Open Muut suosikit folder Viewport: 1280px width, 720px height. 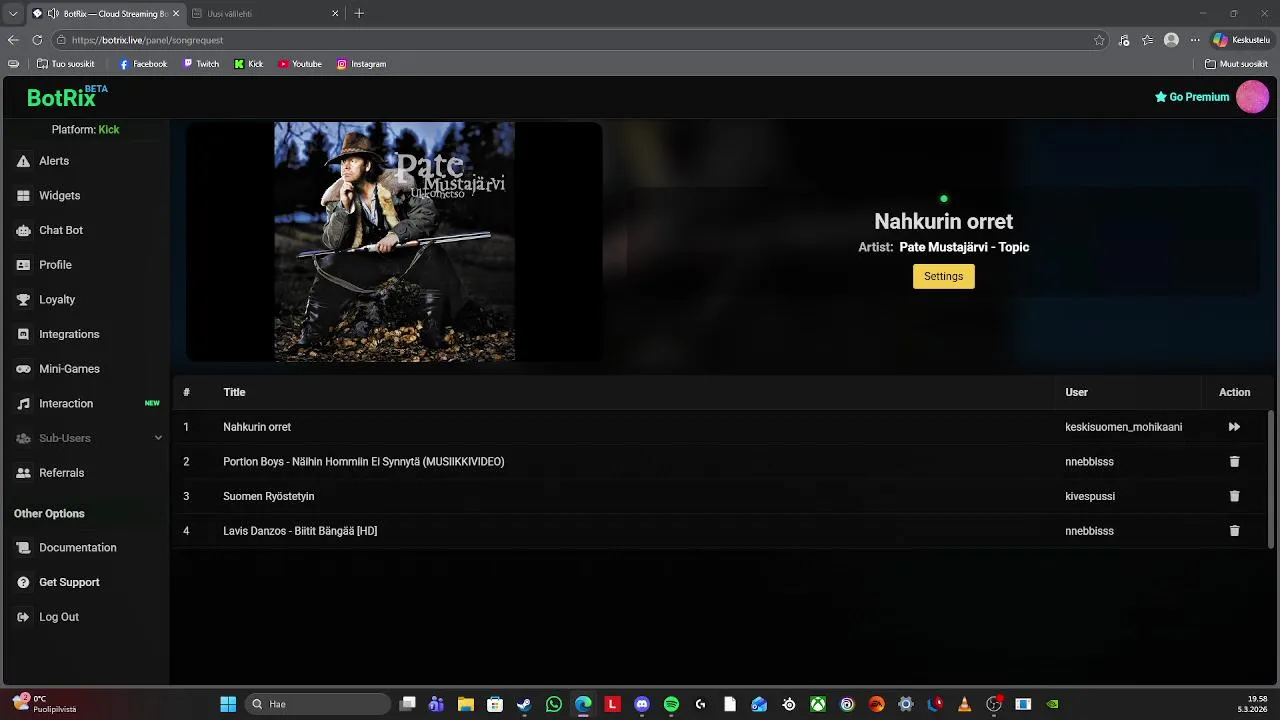[1237, 64]
